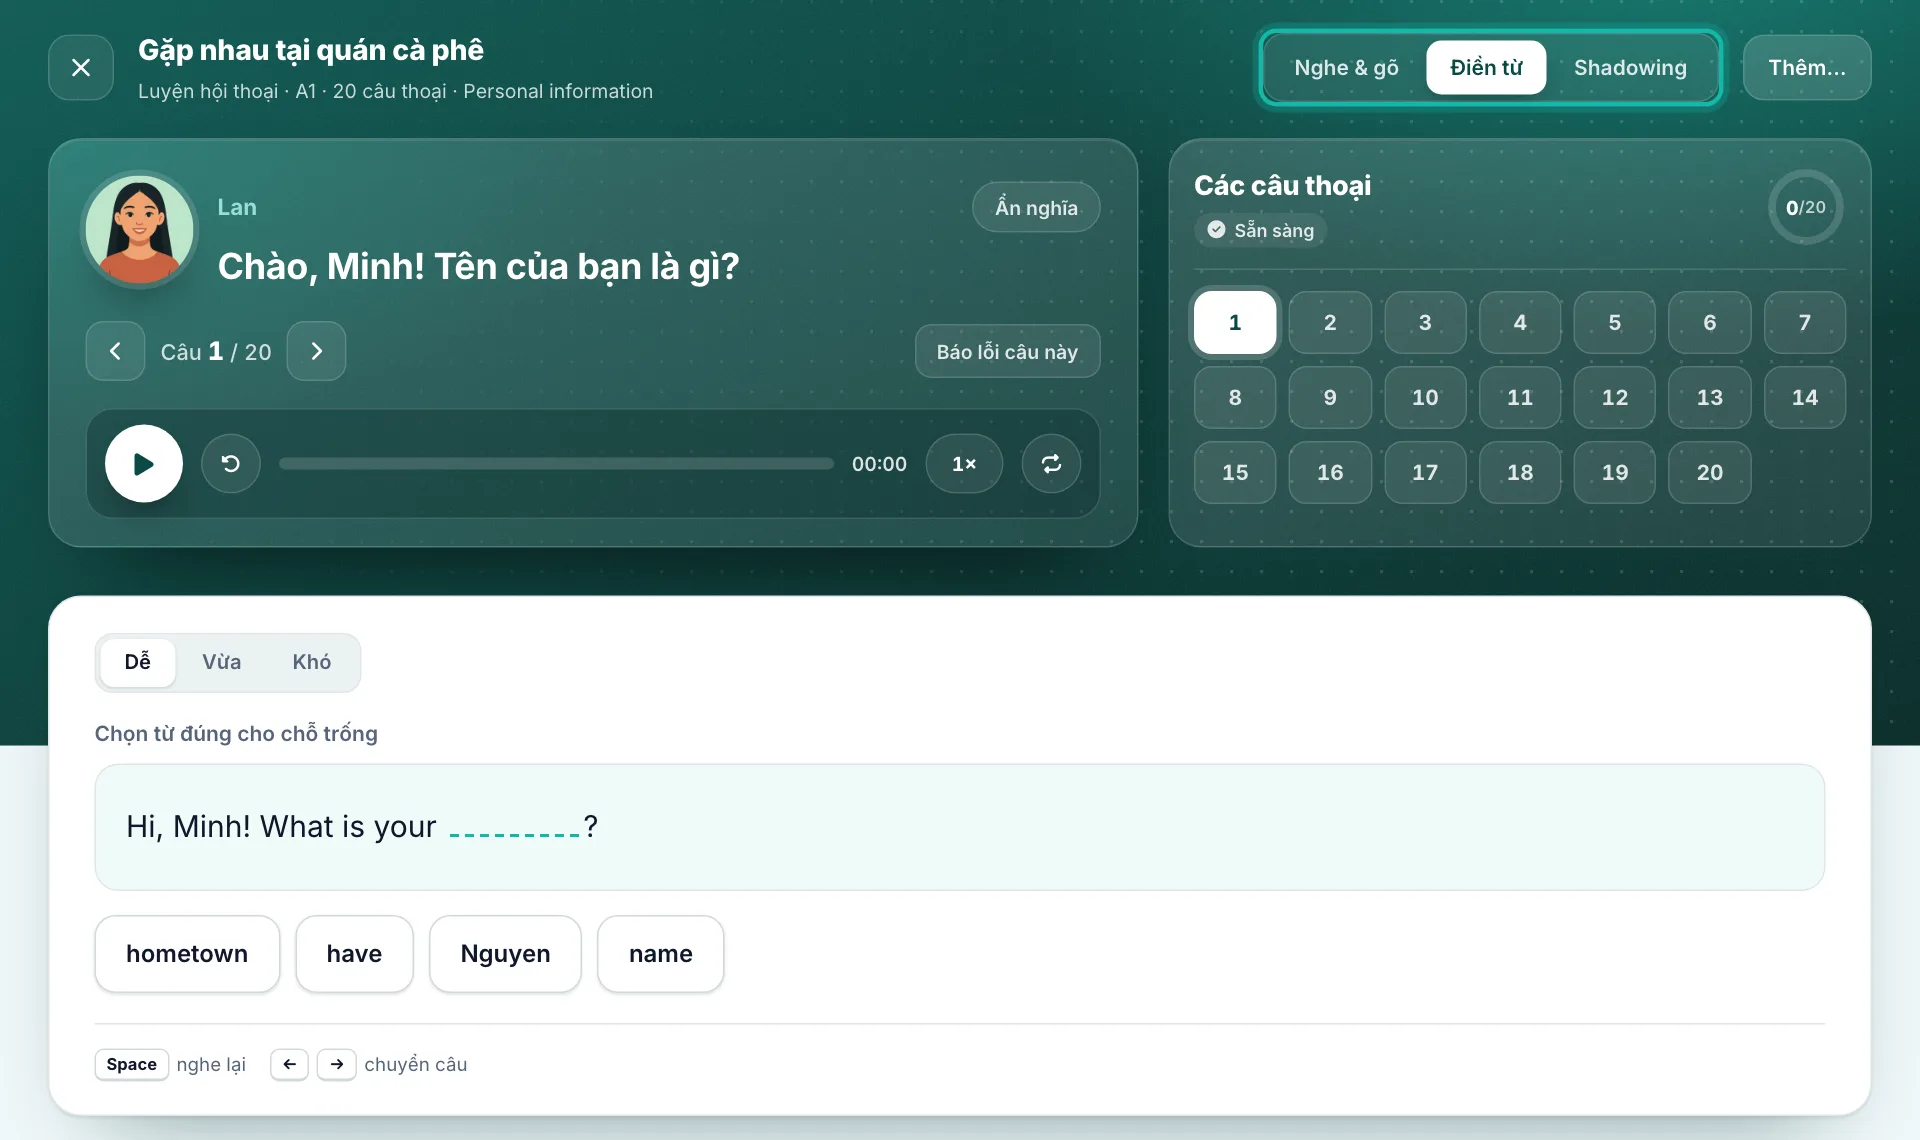Jump to sentence 17 in the list

(1425, 472)
